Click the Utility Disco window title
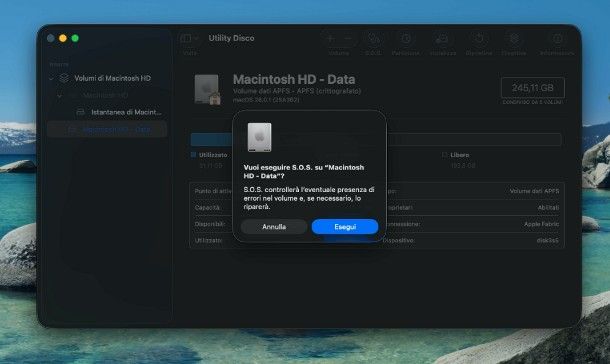 [x=231, y=38]
